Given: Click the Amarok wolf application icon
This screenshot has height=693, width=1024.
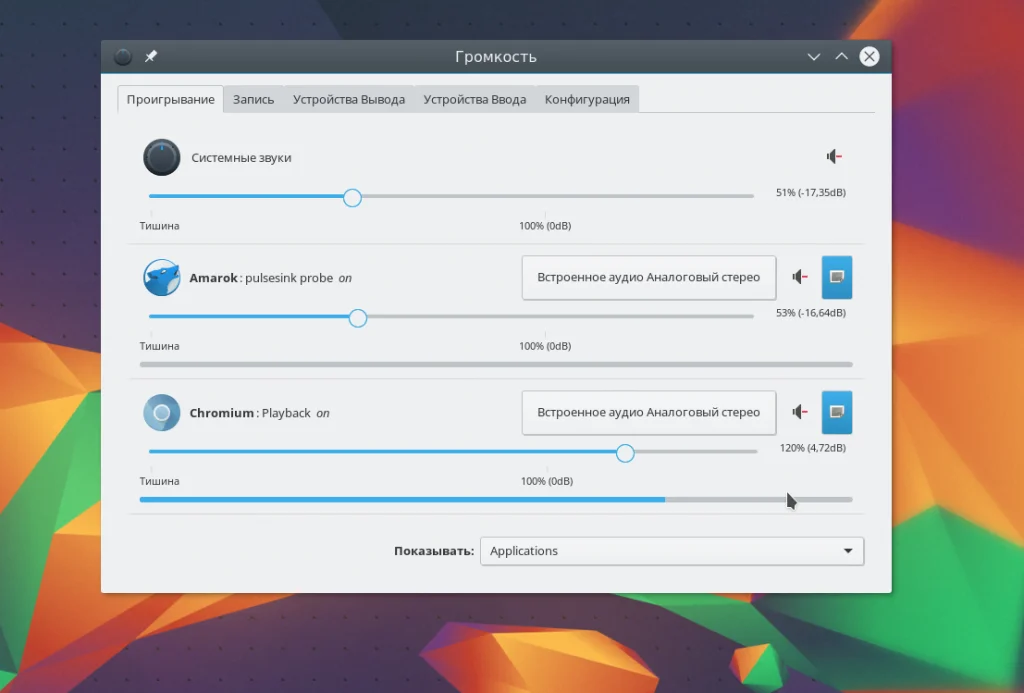Looking at the screenshot, I should [x=161, y=278].
